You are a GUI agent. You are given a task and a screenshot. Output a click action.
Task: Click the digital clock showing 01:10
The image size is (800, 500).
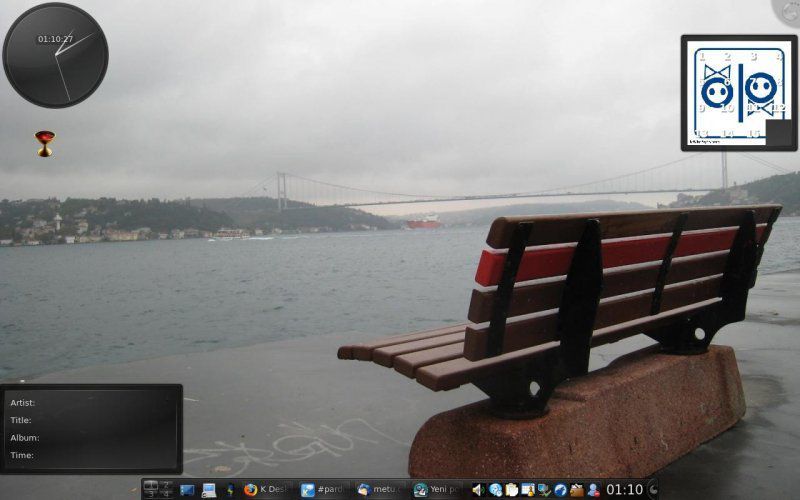coord(625,490)
